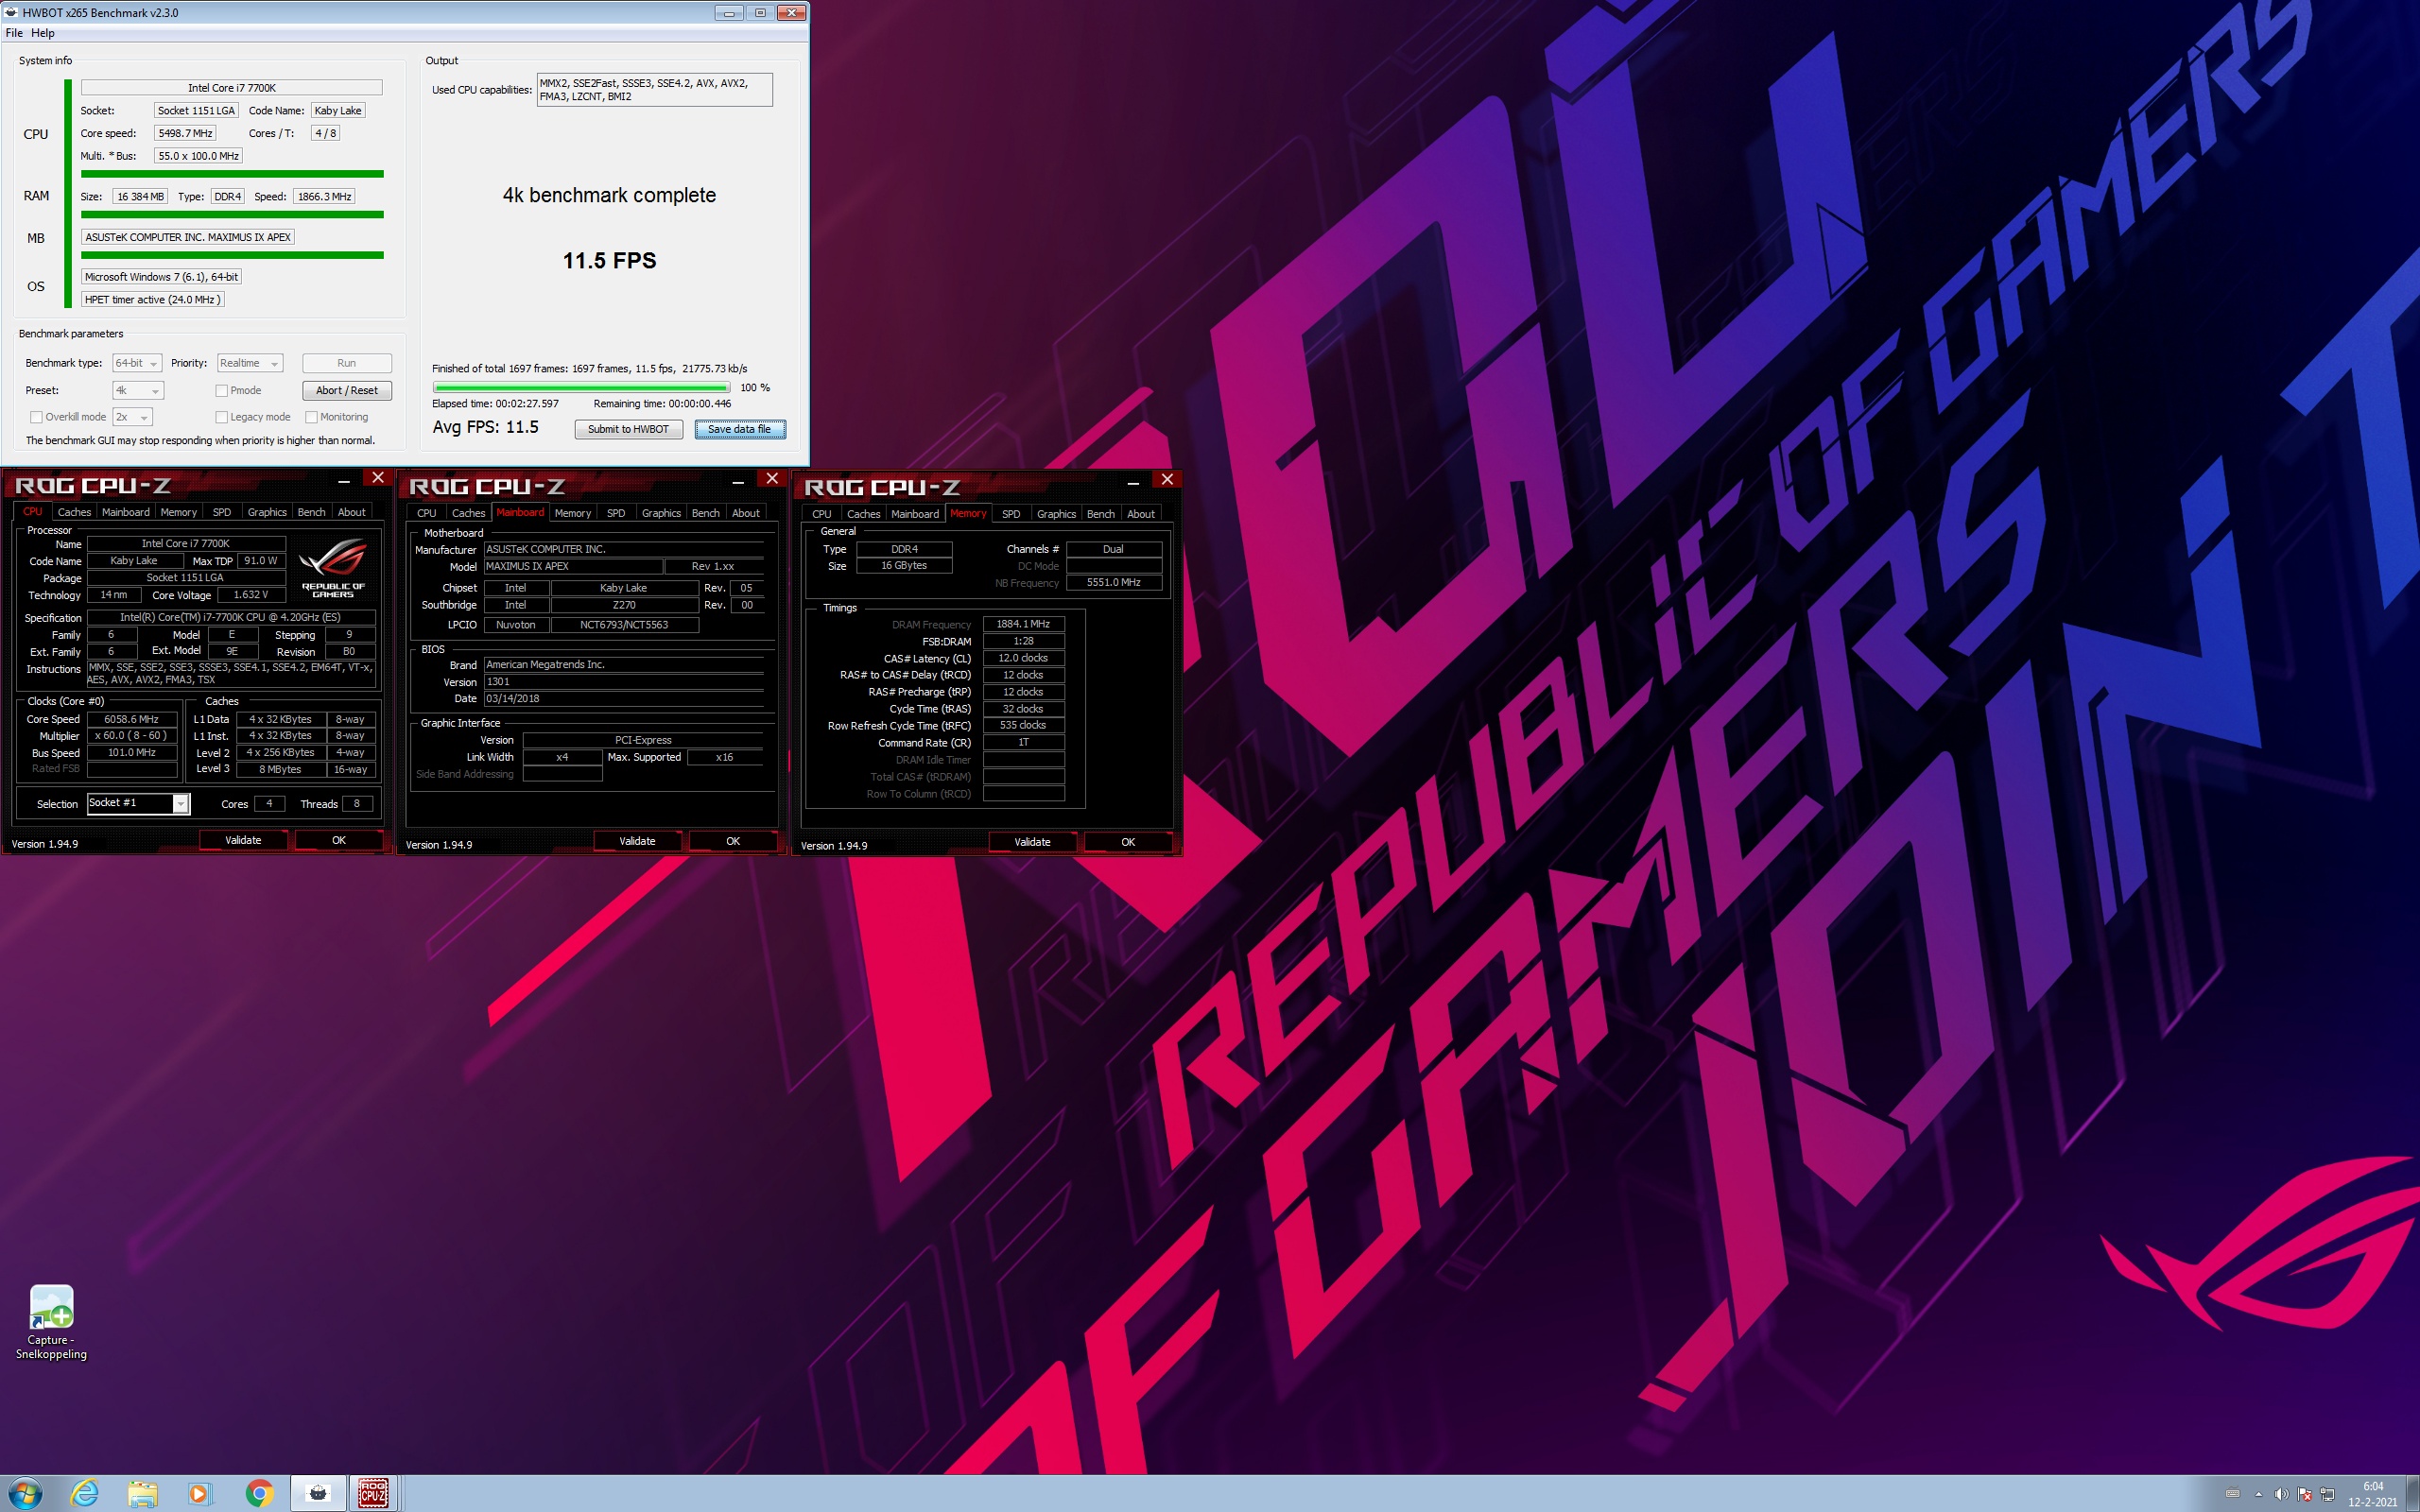Click the Abort / Reset button
This screenshot has height=1512, width=2420.
click(x=346, y=391)
